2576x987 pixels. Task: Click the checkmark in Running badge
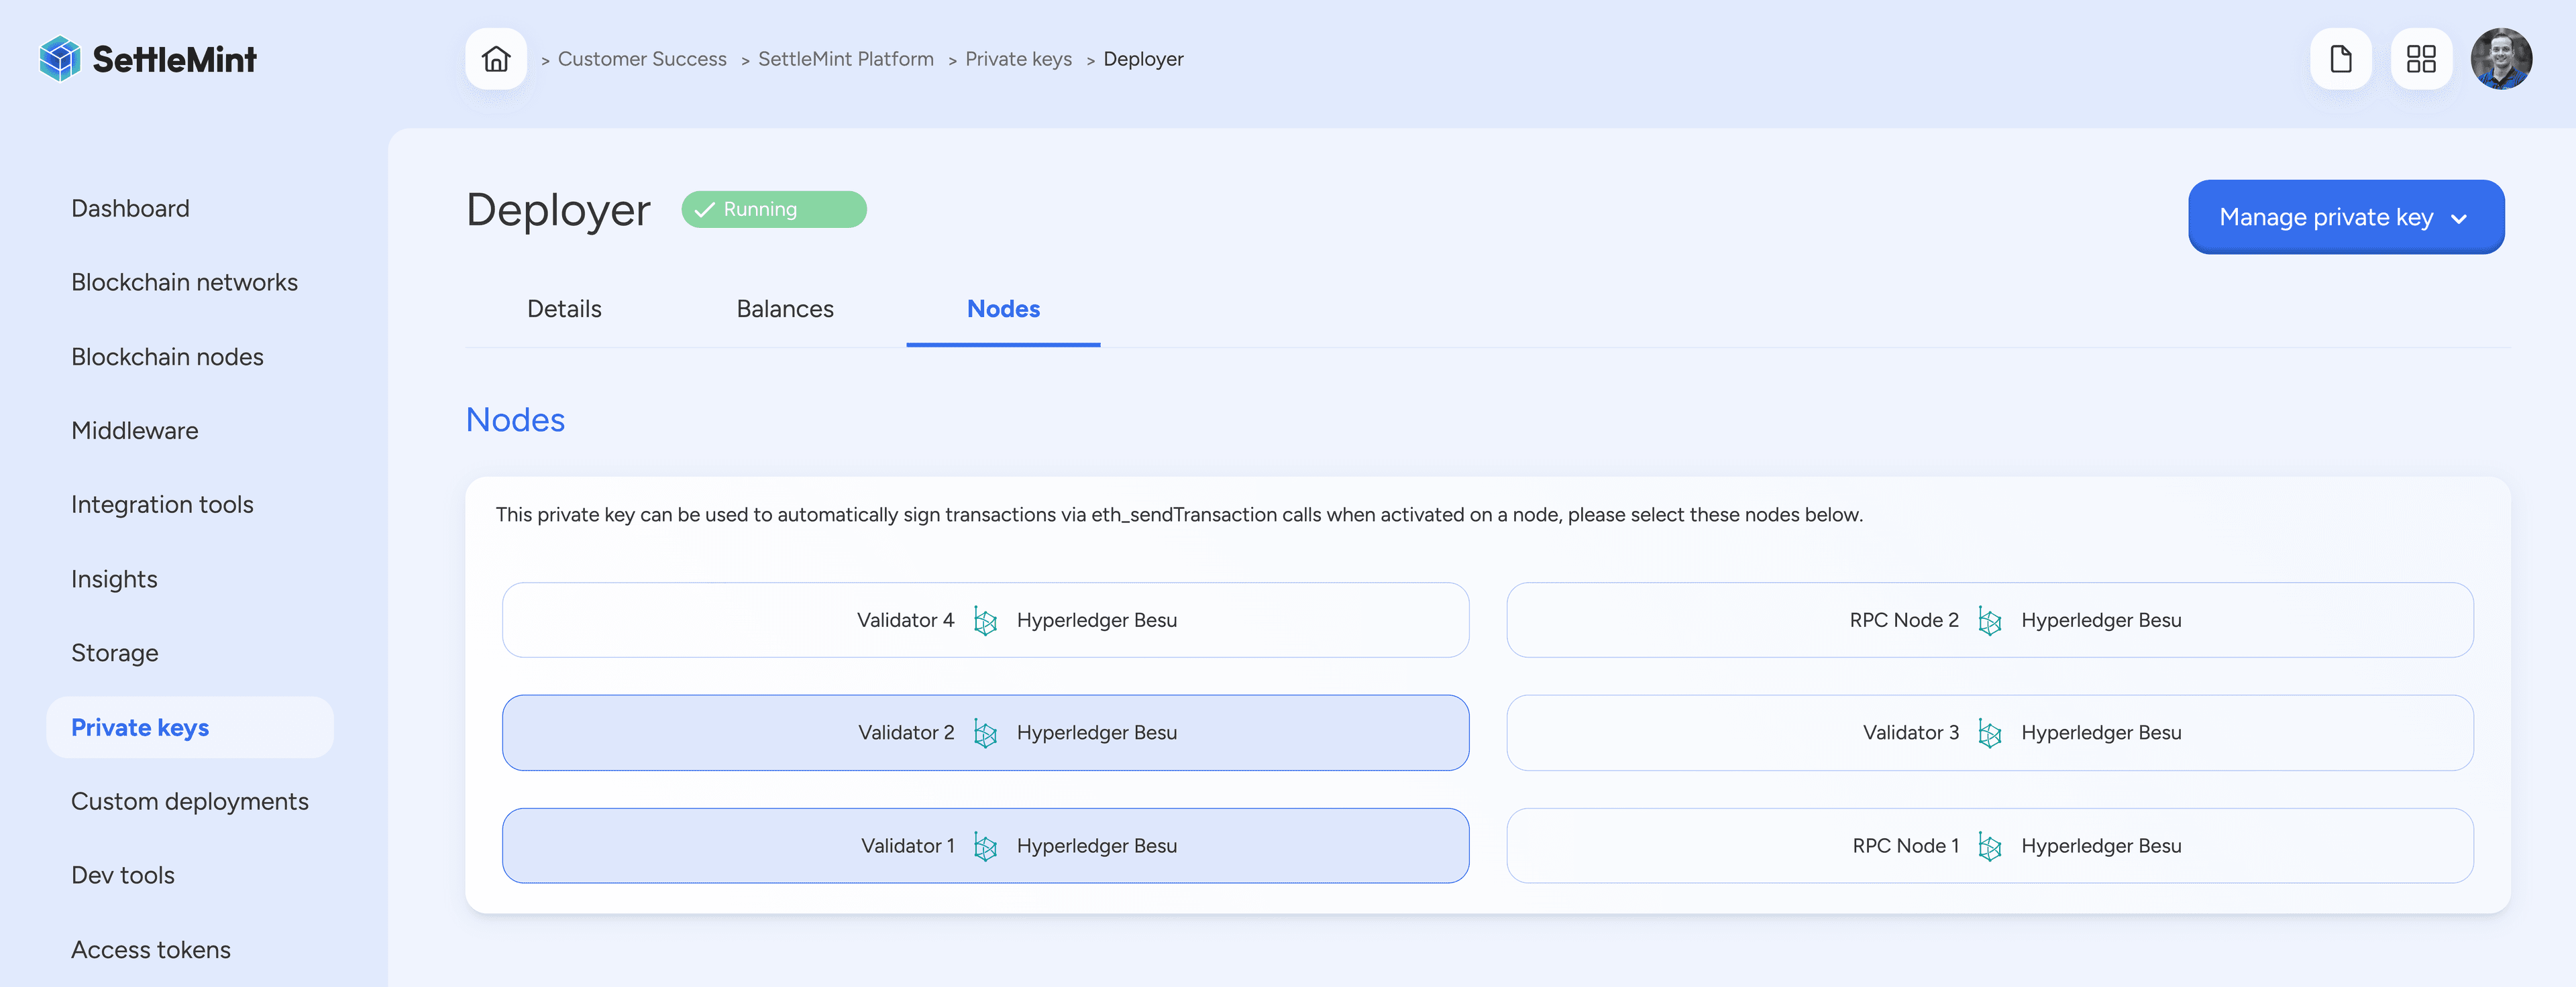tap(705, 210)
